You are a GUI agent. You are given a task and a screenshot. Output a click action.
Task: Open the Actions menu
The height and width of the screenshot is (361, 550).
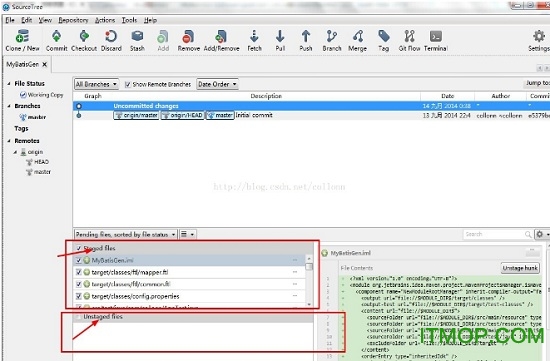click(x=105, y=20)
